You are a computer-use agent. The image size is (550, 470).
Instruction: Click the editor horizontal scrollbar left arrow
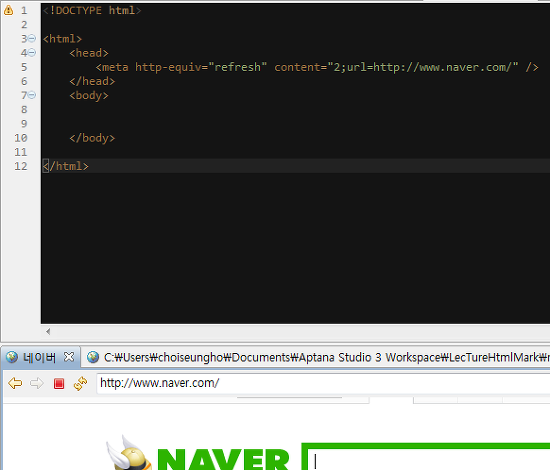click(x=48, y=331)
